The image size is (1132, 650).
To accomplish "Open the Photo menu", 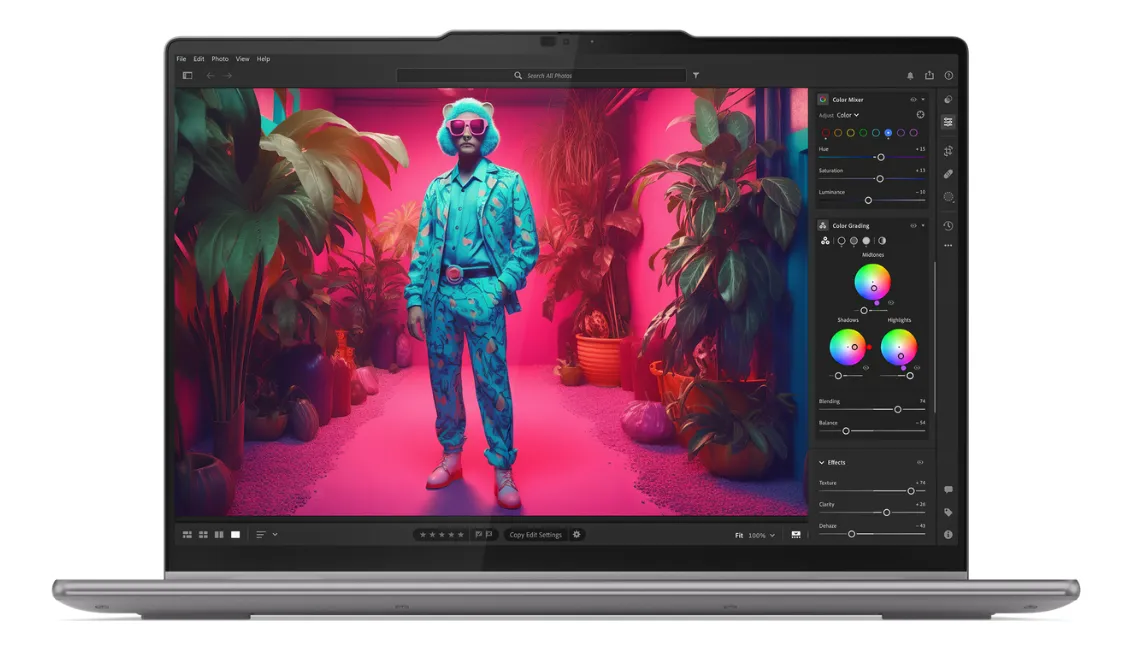I will pos(220,59).
